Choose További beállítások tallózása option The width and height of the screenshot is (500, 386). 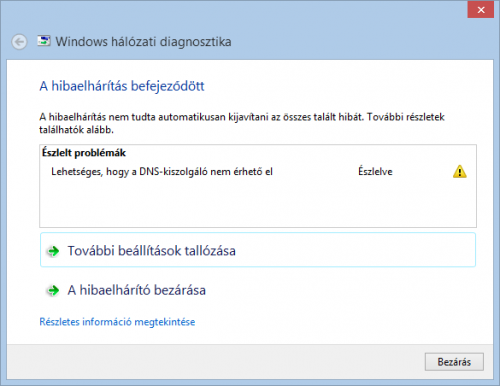pyautogui.click(x=258, y=250)
